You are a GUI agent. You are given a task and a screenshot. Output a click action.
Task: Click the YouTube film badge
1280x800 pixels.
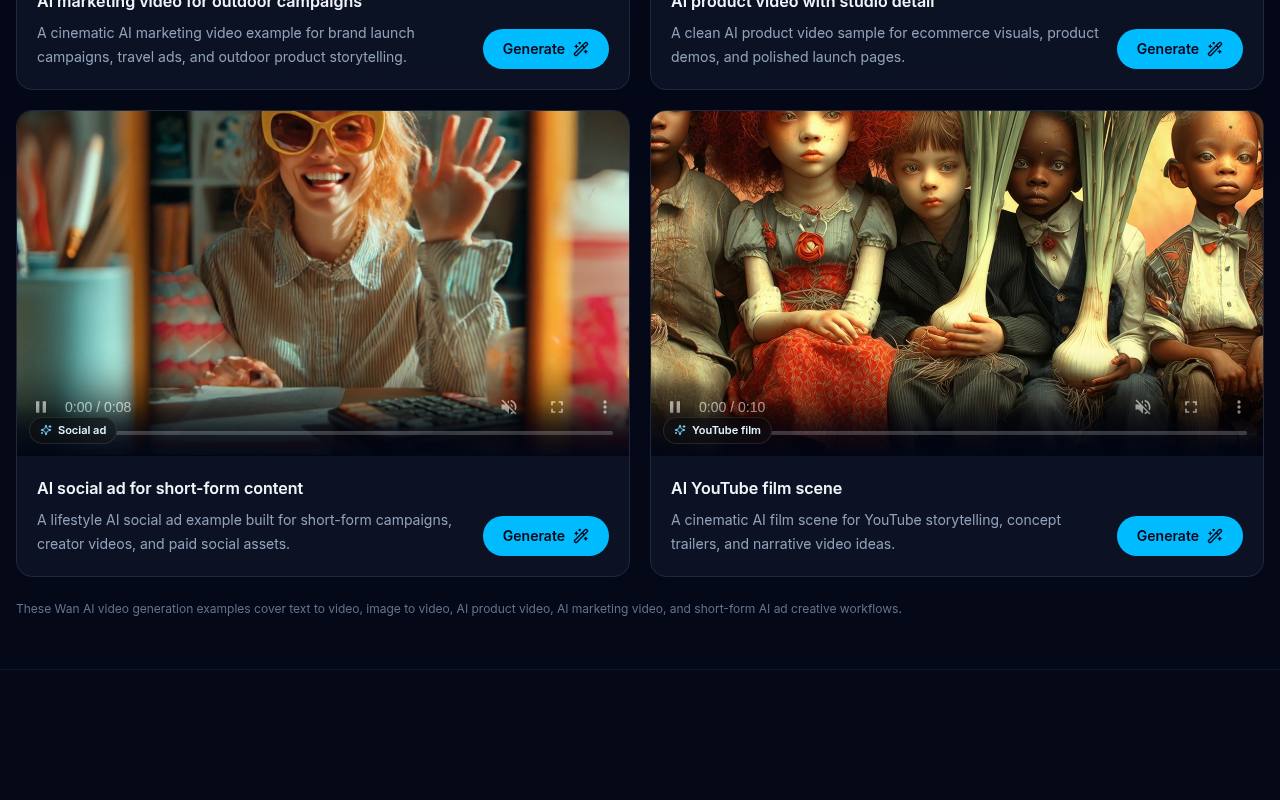pos(717,430)
